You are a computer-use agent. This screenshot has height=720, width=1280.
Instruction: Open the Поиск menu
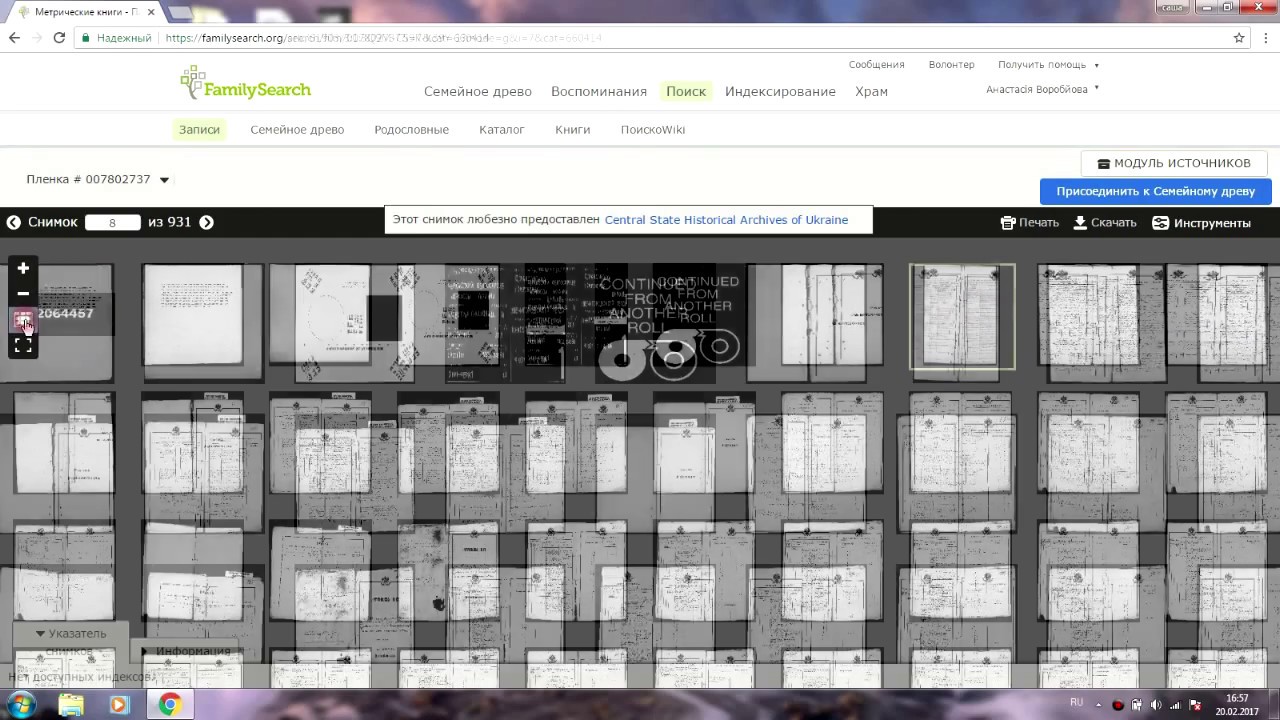click(x=686, y=92)
